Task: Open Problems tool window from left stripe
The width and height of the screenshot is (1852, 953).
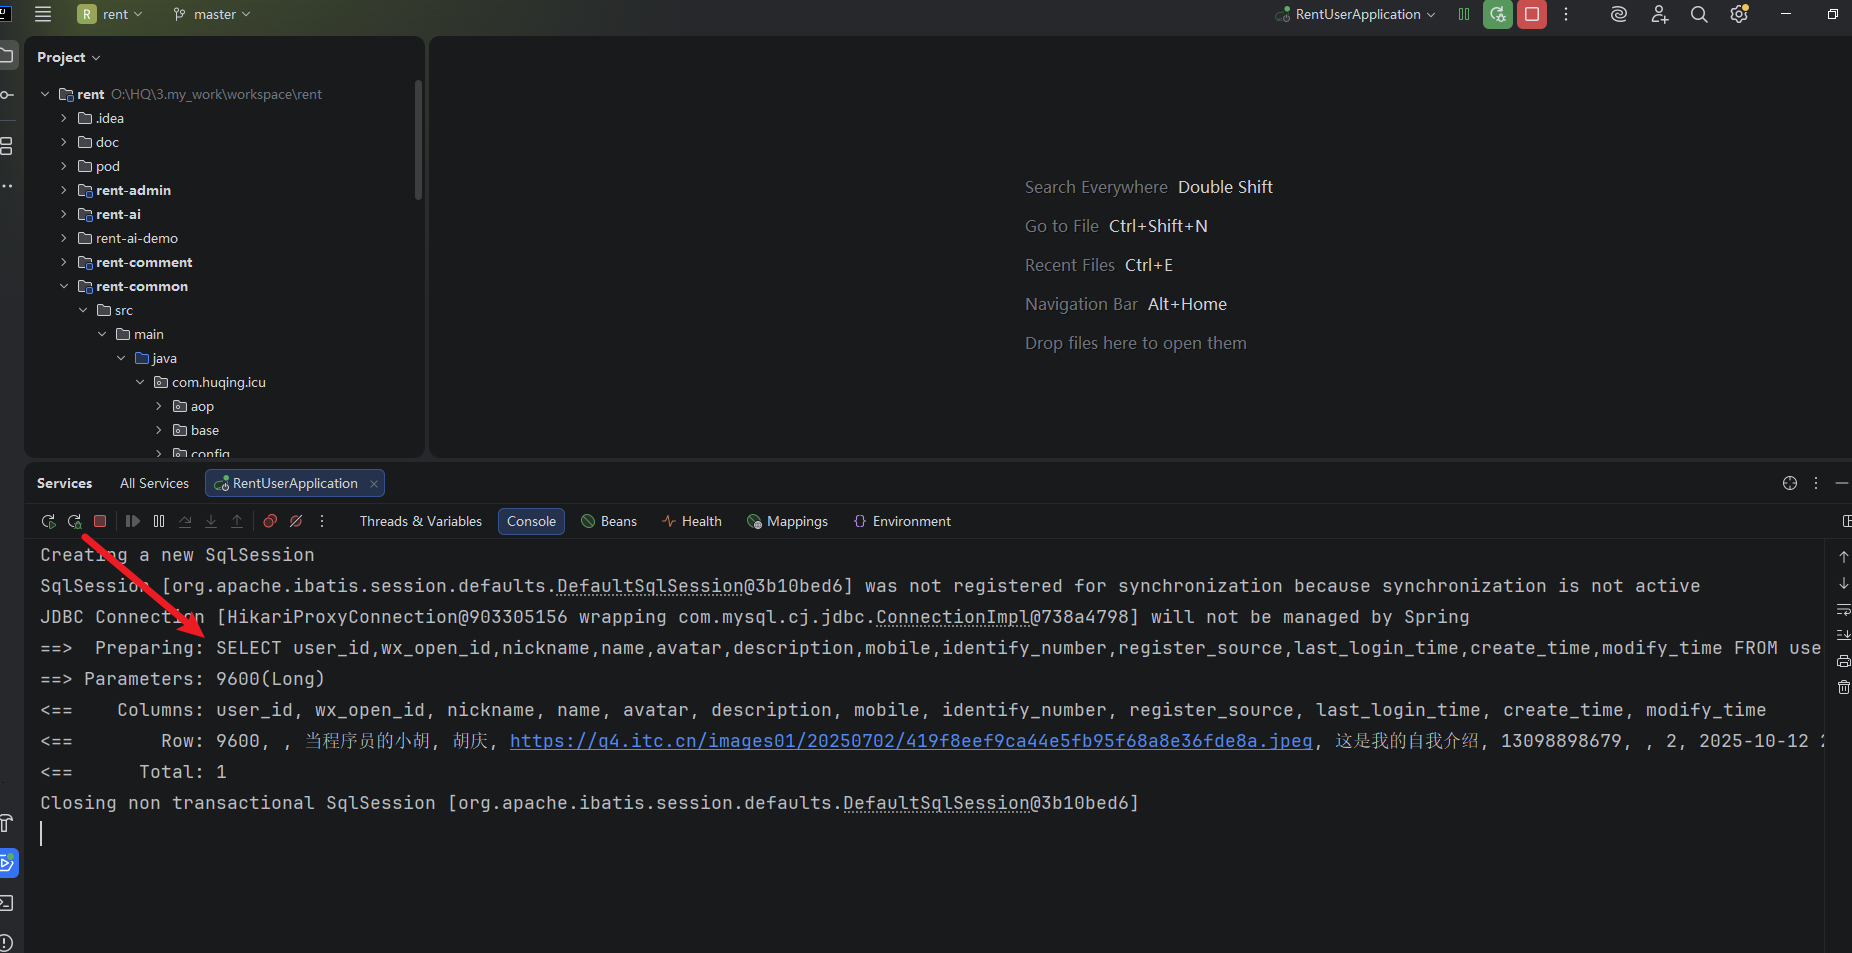Action: (x=7, y=942)
